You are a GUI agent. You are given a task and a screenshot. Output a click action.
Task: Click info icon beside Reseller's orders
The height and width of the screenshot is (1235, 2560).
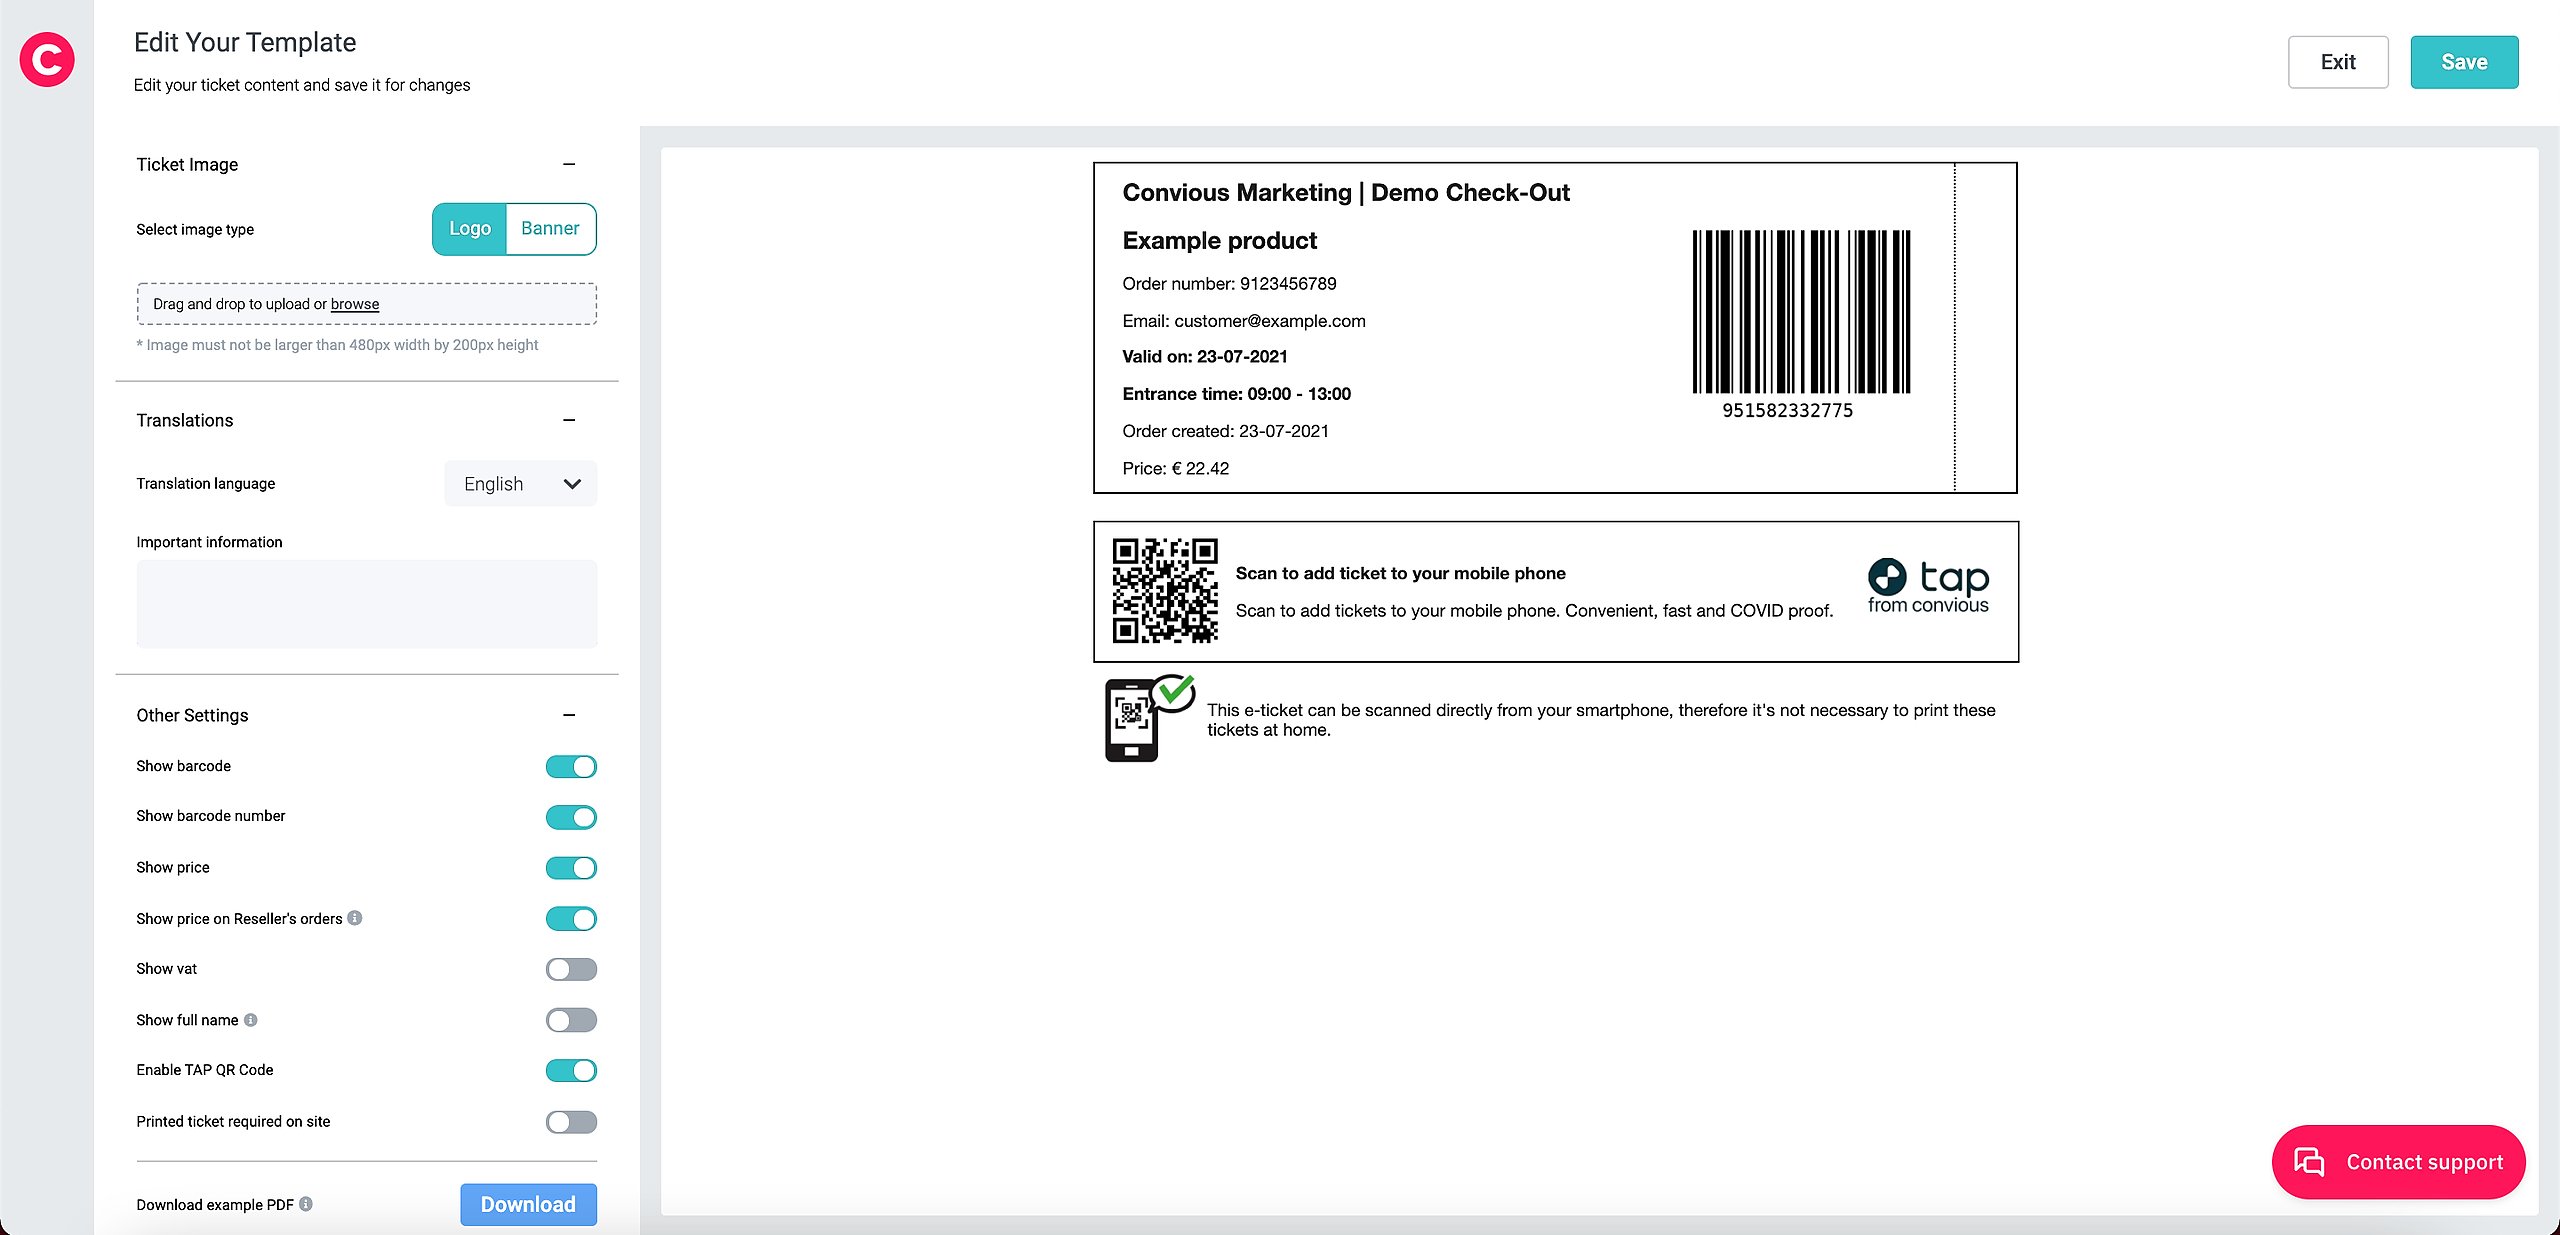(x=355, y=918)
